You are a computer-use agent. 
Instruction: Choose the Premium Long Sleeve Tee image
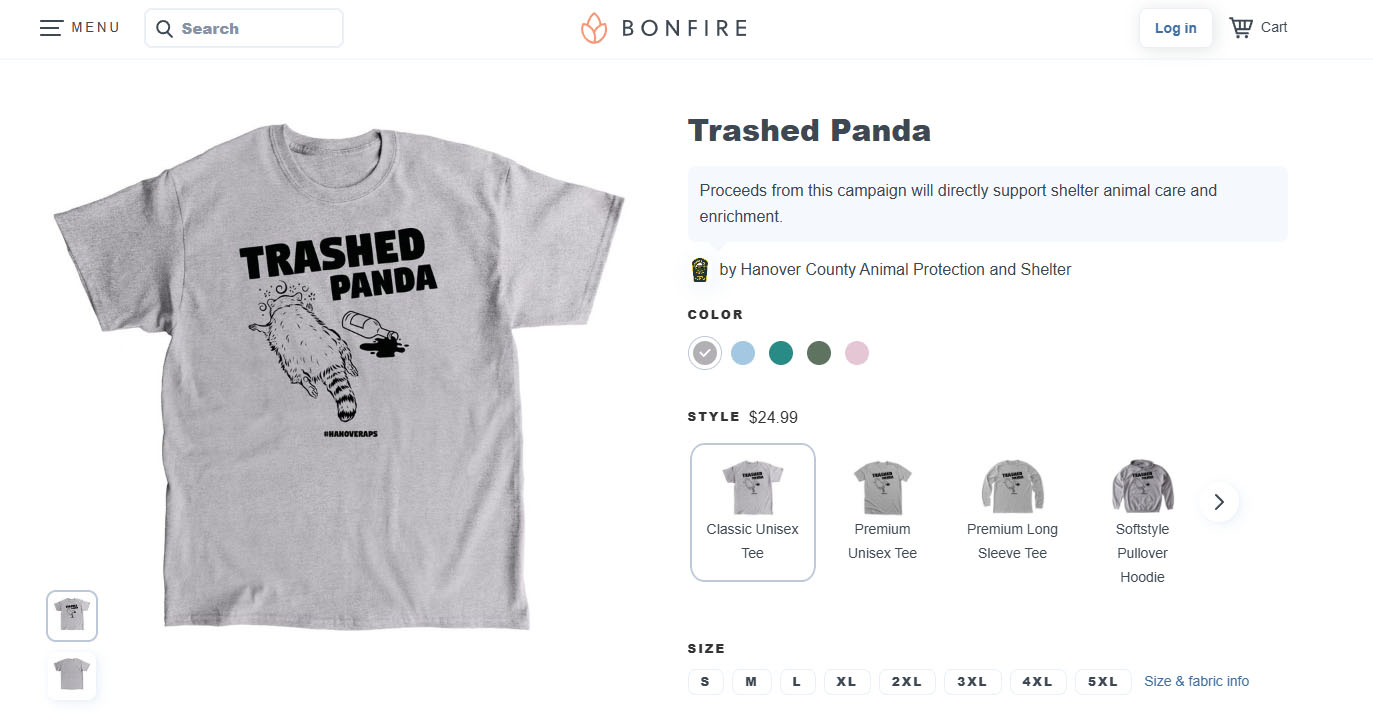click(x=1012, y=486)
